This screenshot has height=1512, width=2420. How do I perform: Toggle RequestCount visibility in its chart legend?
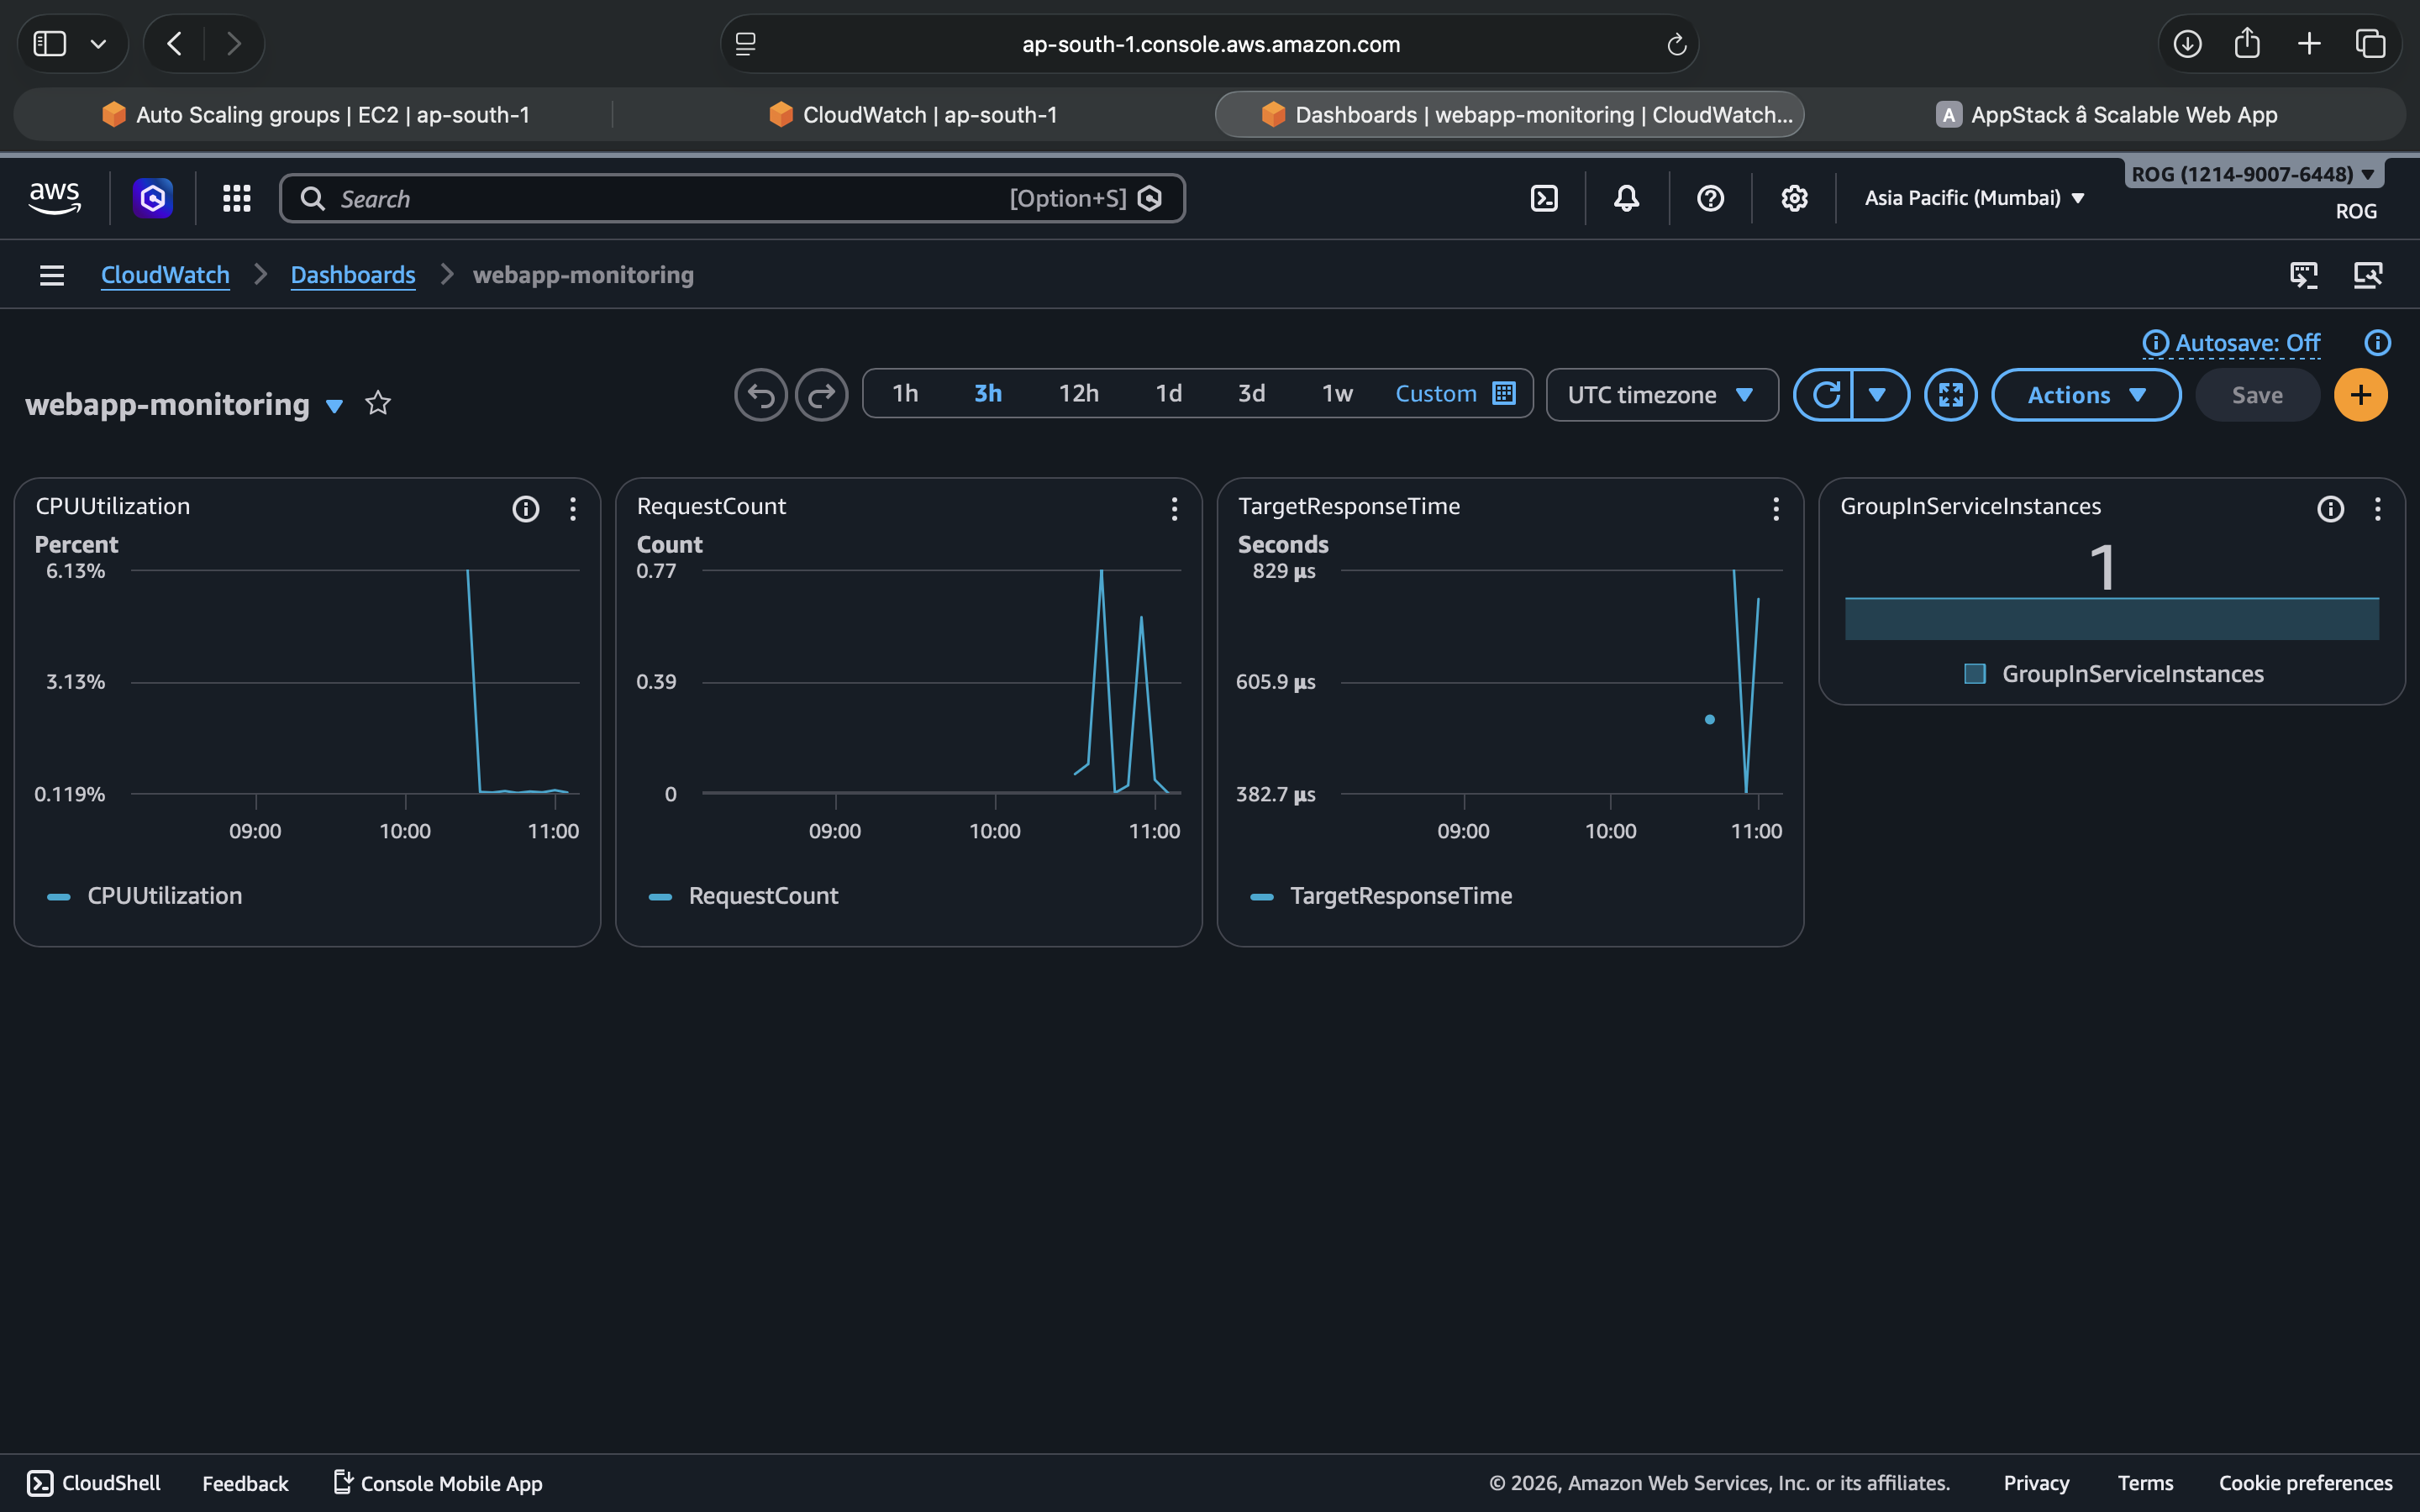point(660,896)
